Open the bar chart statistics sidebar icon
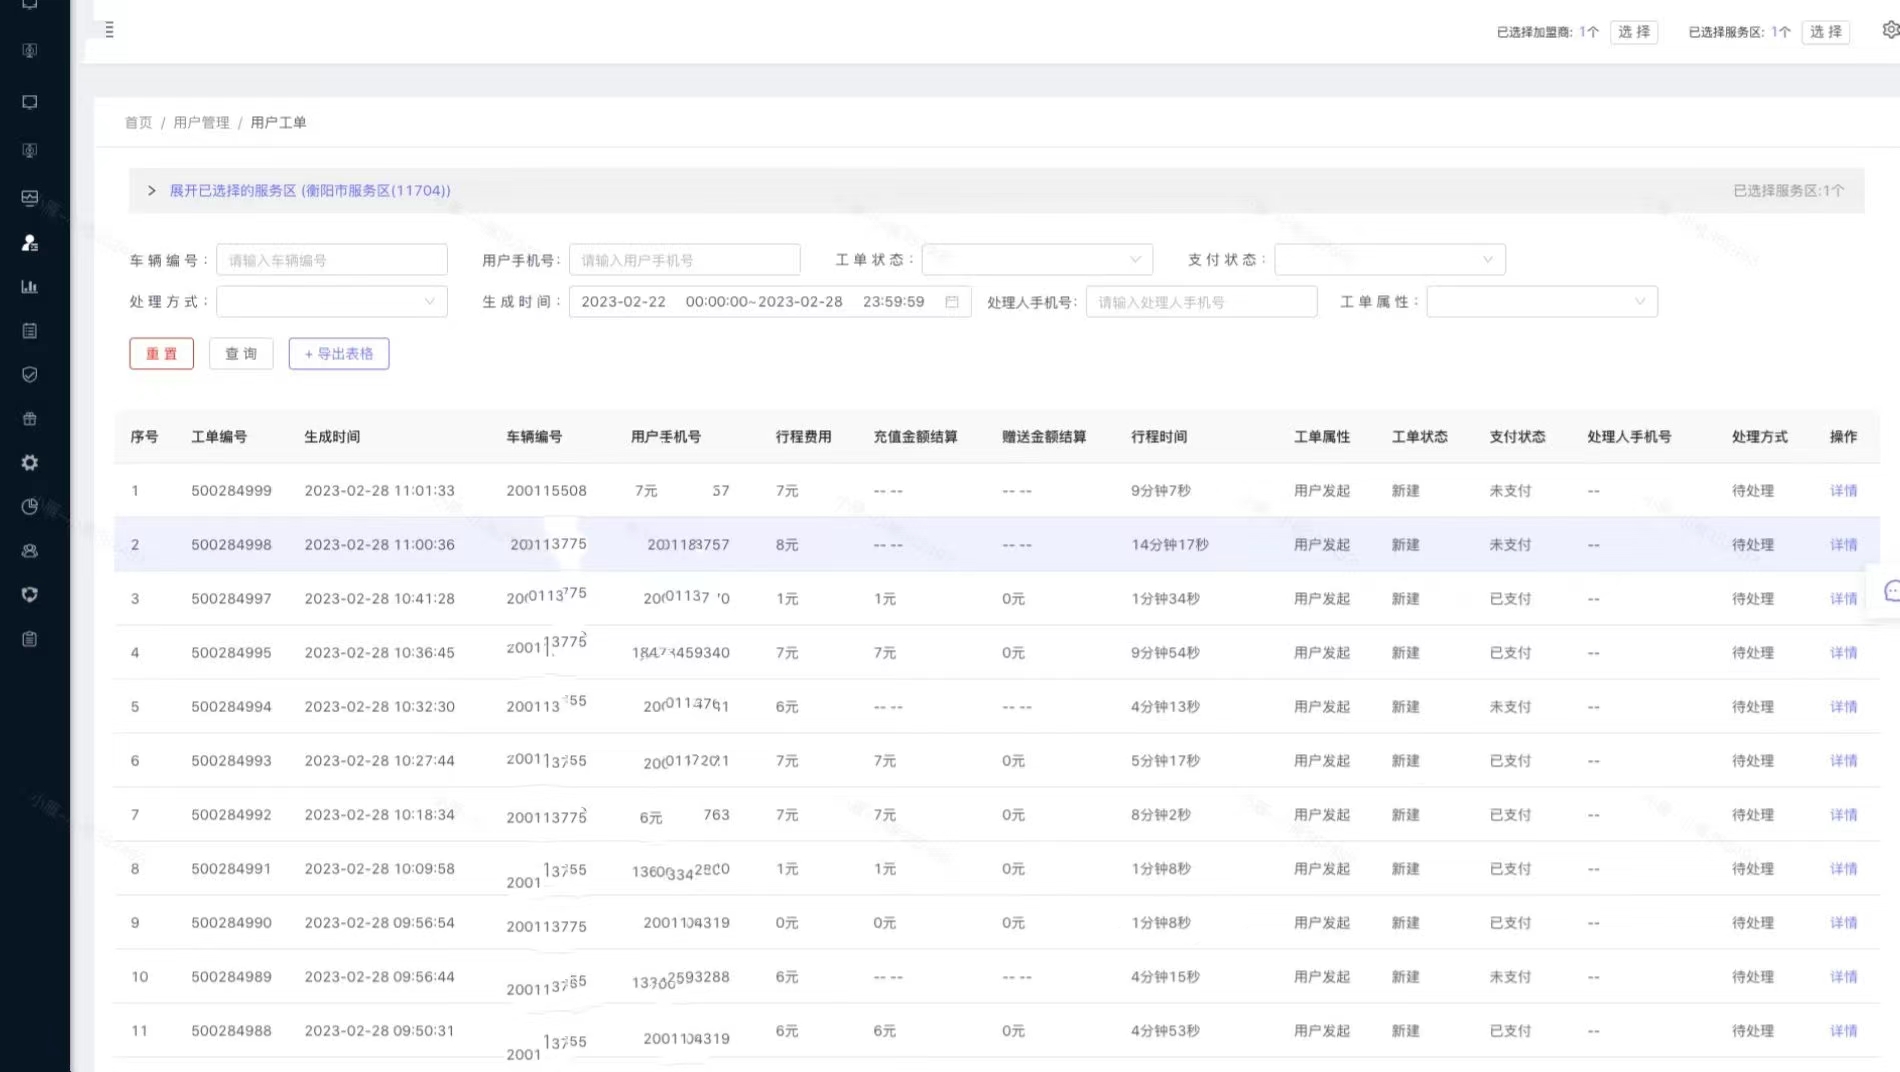 (30, 287)
